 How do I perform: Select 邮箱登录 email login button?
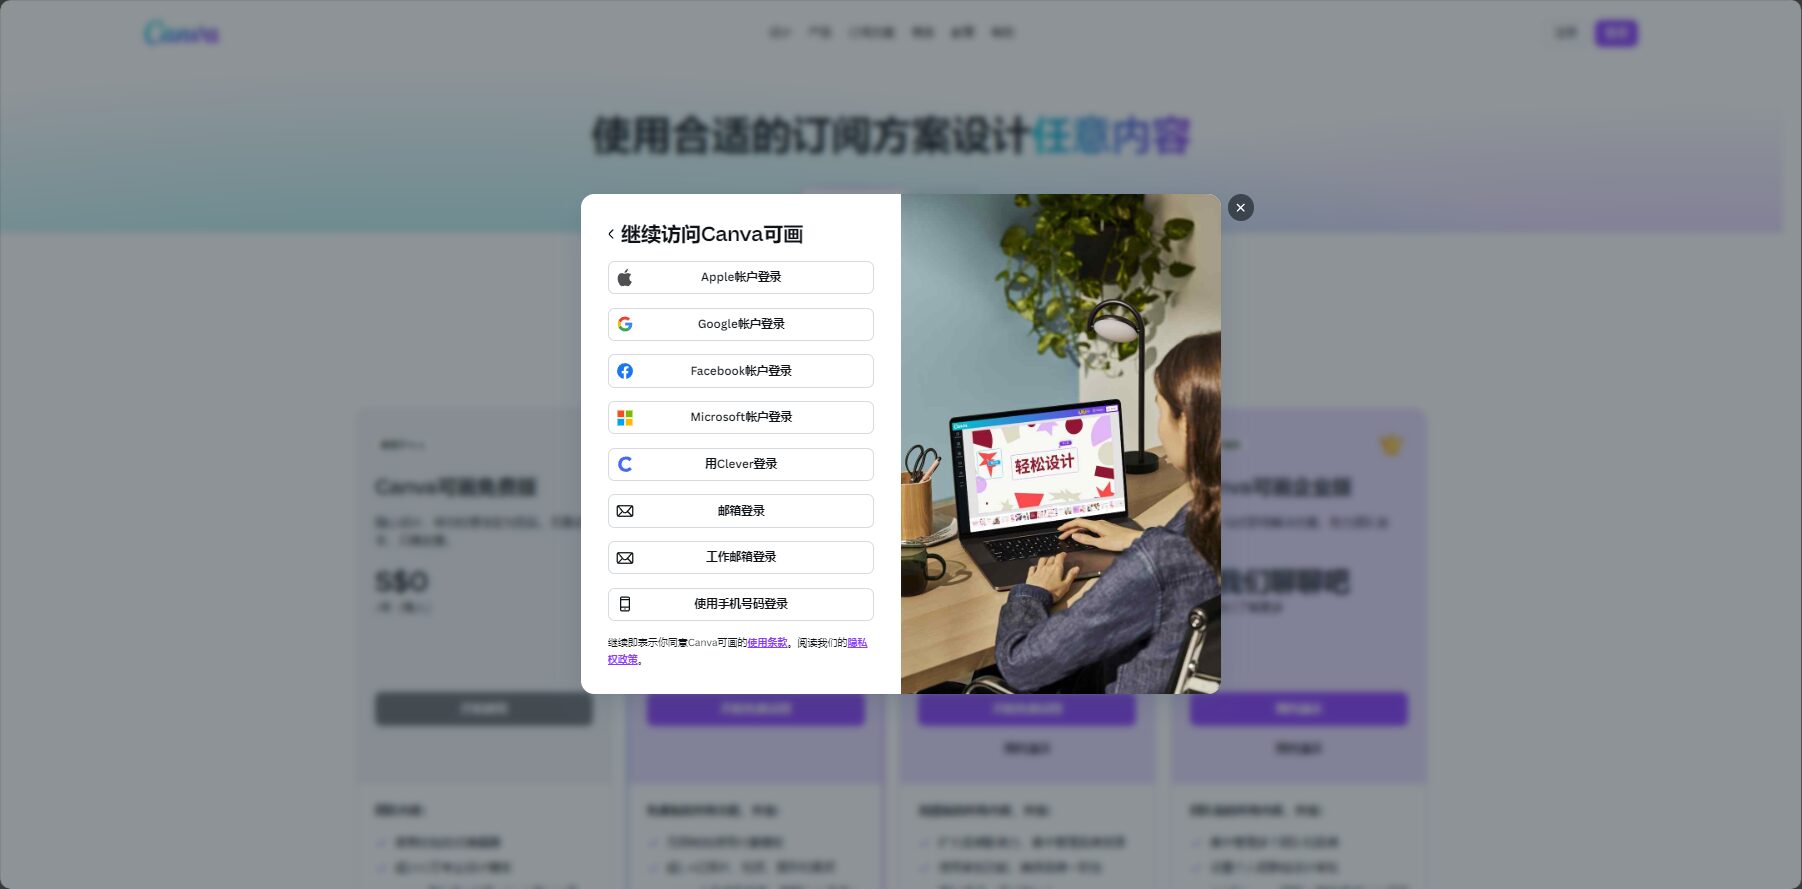pos(740,511)
